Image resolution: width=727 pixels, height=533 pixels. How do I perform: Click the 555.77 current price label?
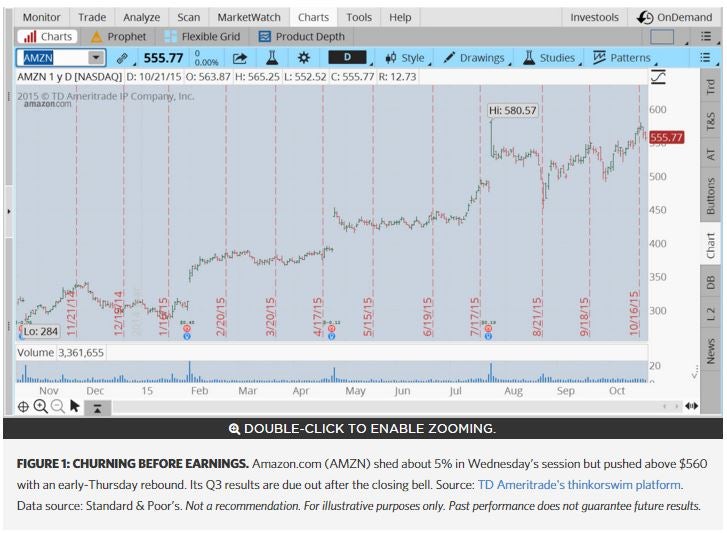click(x=666, y=137)
